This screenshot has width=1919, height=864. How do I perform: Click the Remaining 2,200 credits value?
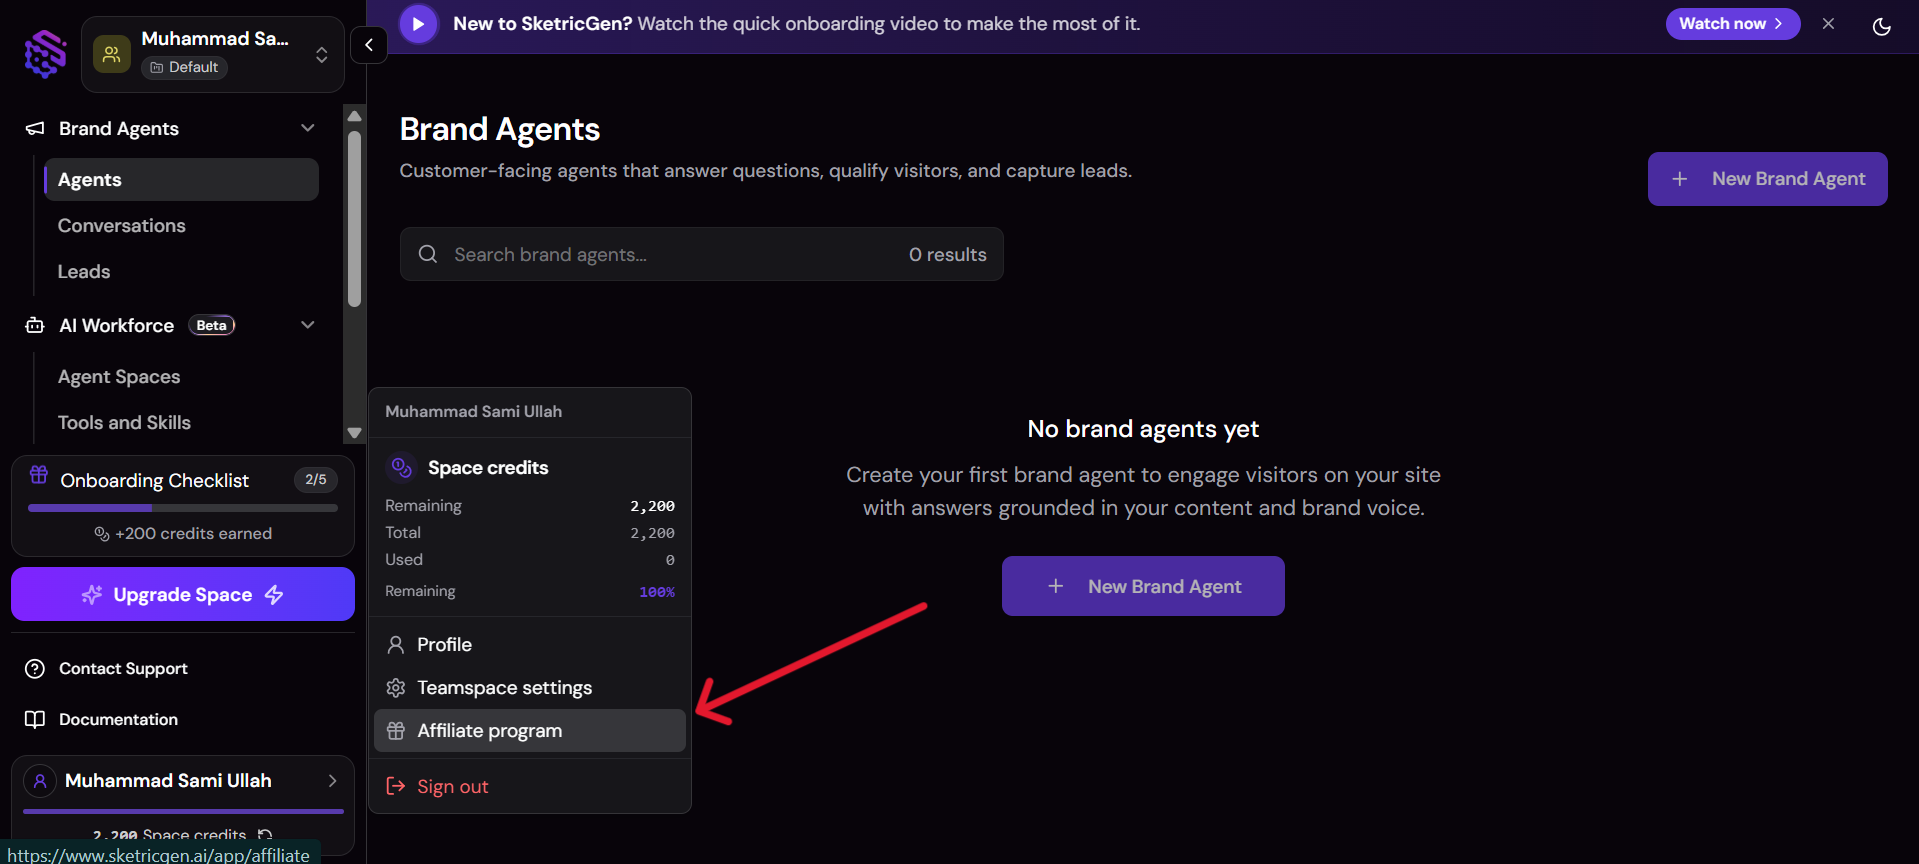(652, 506)
